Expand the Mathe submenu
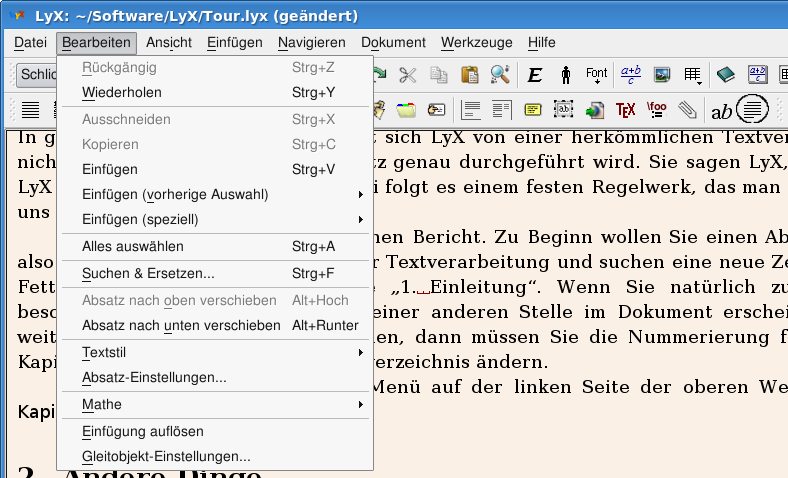Screen dimensions: 788x478 215,404
